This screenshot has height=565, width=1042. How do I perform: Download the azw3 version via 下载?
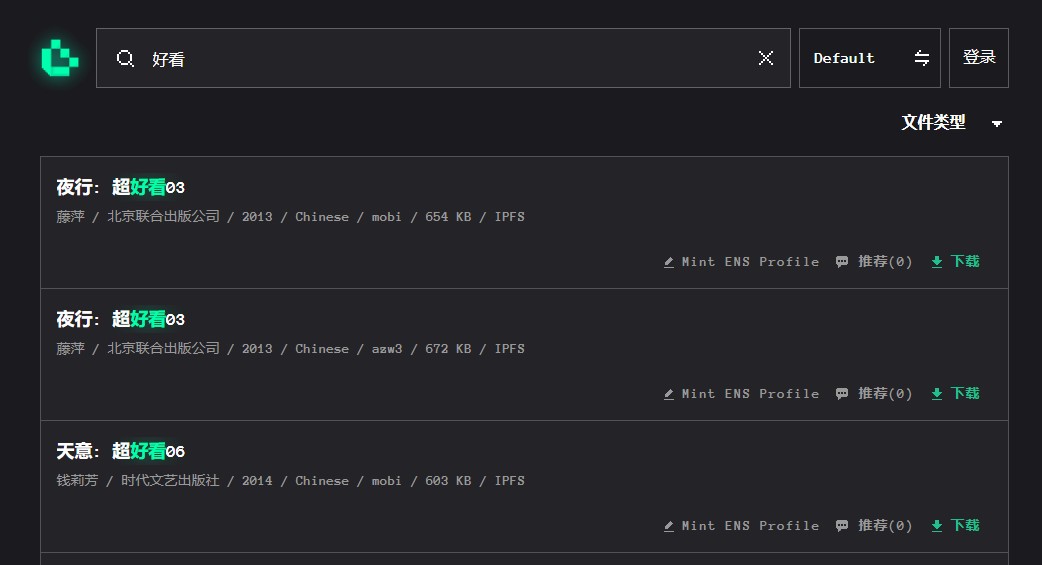pos(964,394)
